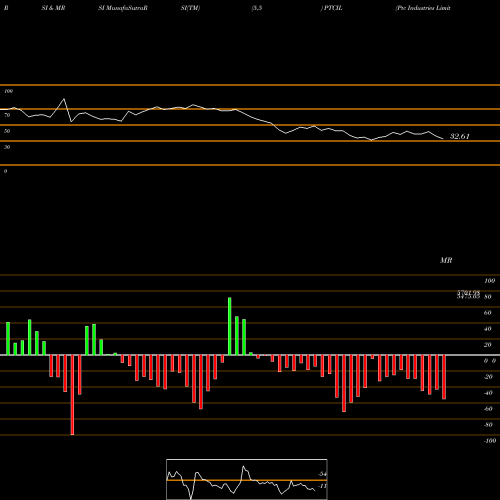Click the 'SI MunafaSutraR' header text

coord(123,8)
